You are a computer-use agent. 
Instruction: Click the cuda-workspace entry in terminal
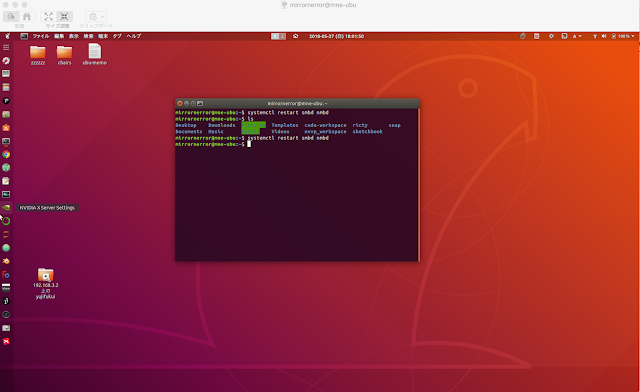tap(325, 125)
